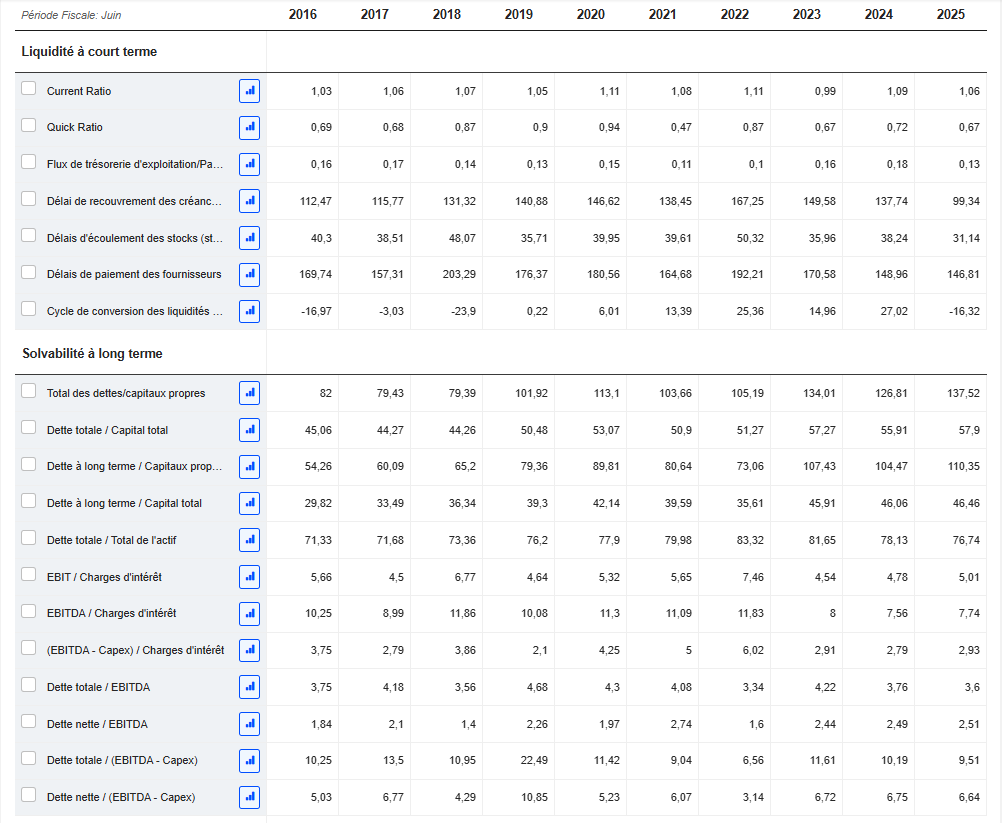Click receivables 2022 value 167,25
Screen dimensions: 1002x823
(x=748, y=201)
